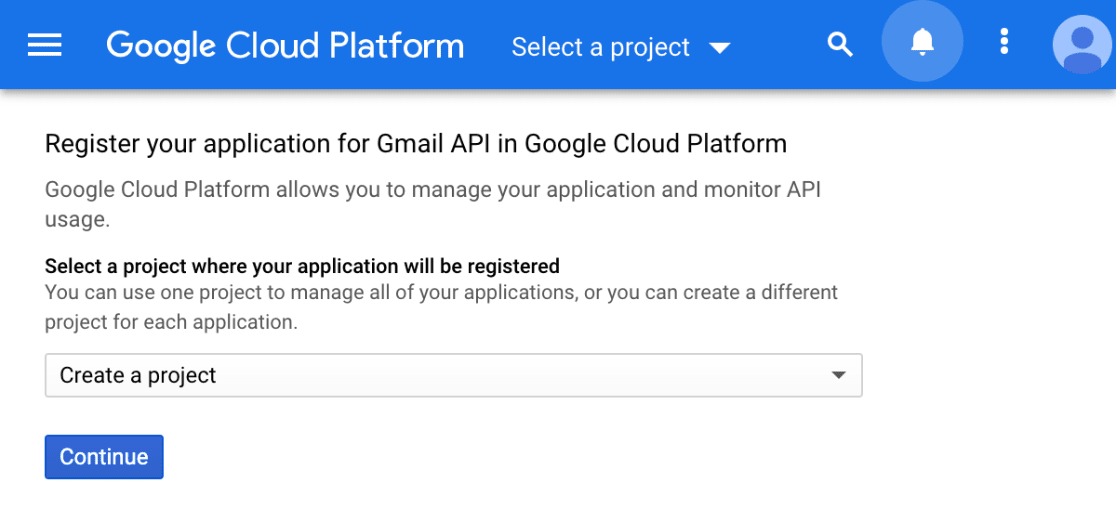Click the arrow in Create a project field
This screenshot has width=1116, height=509.
tap(838, 375)
